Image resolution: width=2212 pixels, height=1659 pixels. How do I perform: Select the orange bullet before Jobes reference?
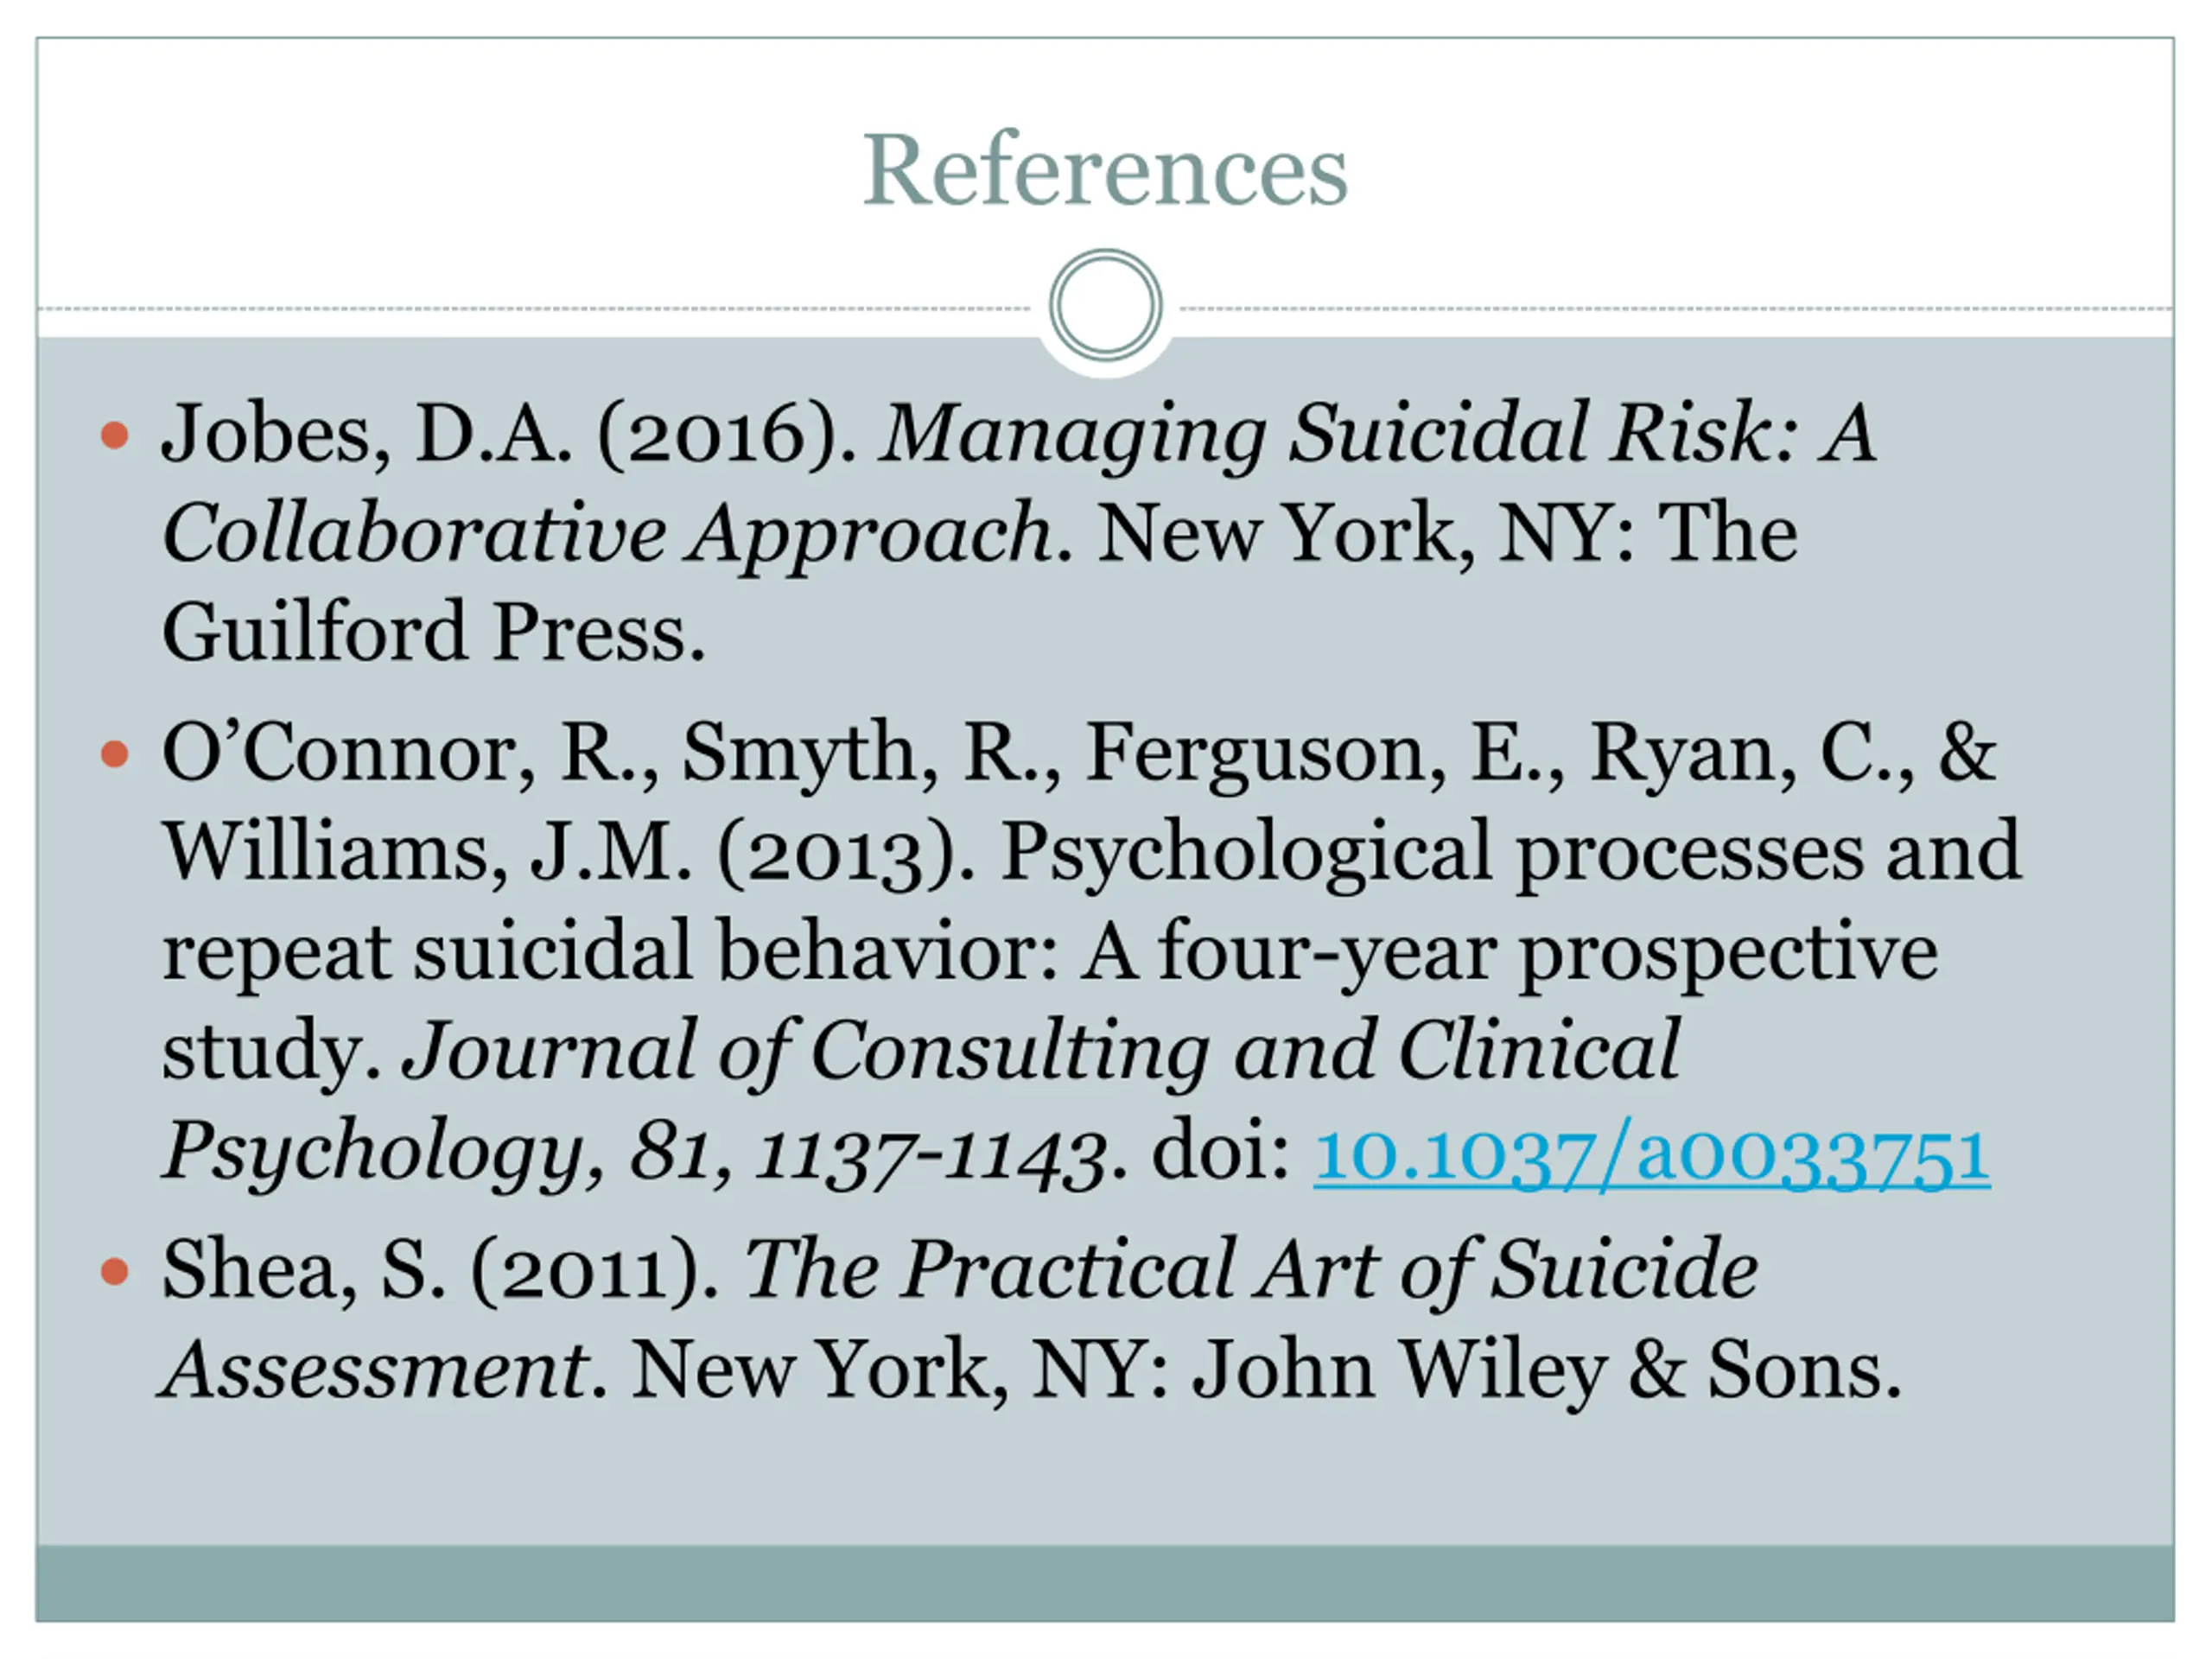[x=115, y=435]
